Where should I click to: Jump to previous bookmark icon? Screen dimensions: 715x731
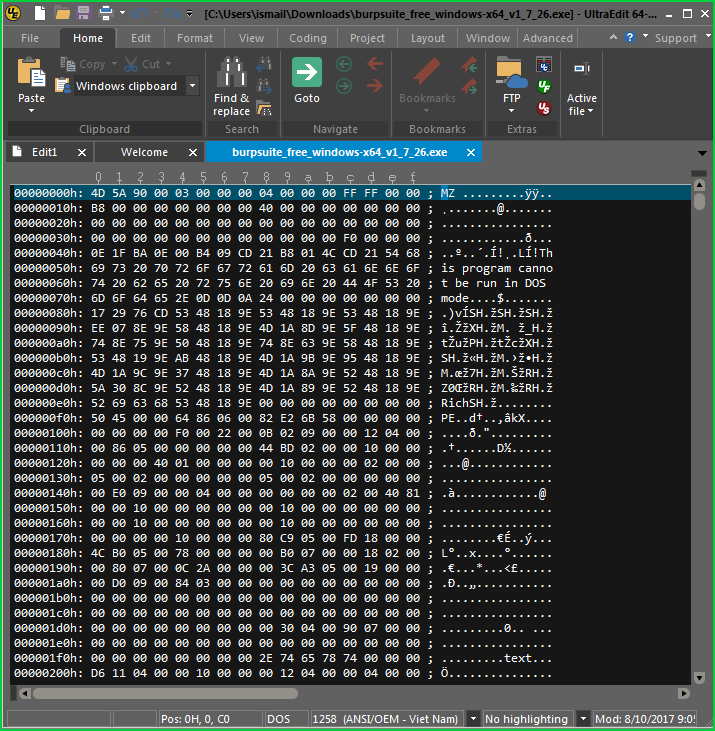pyautogui.click(x=469, y=64)
